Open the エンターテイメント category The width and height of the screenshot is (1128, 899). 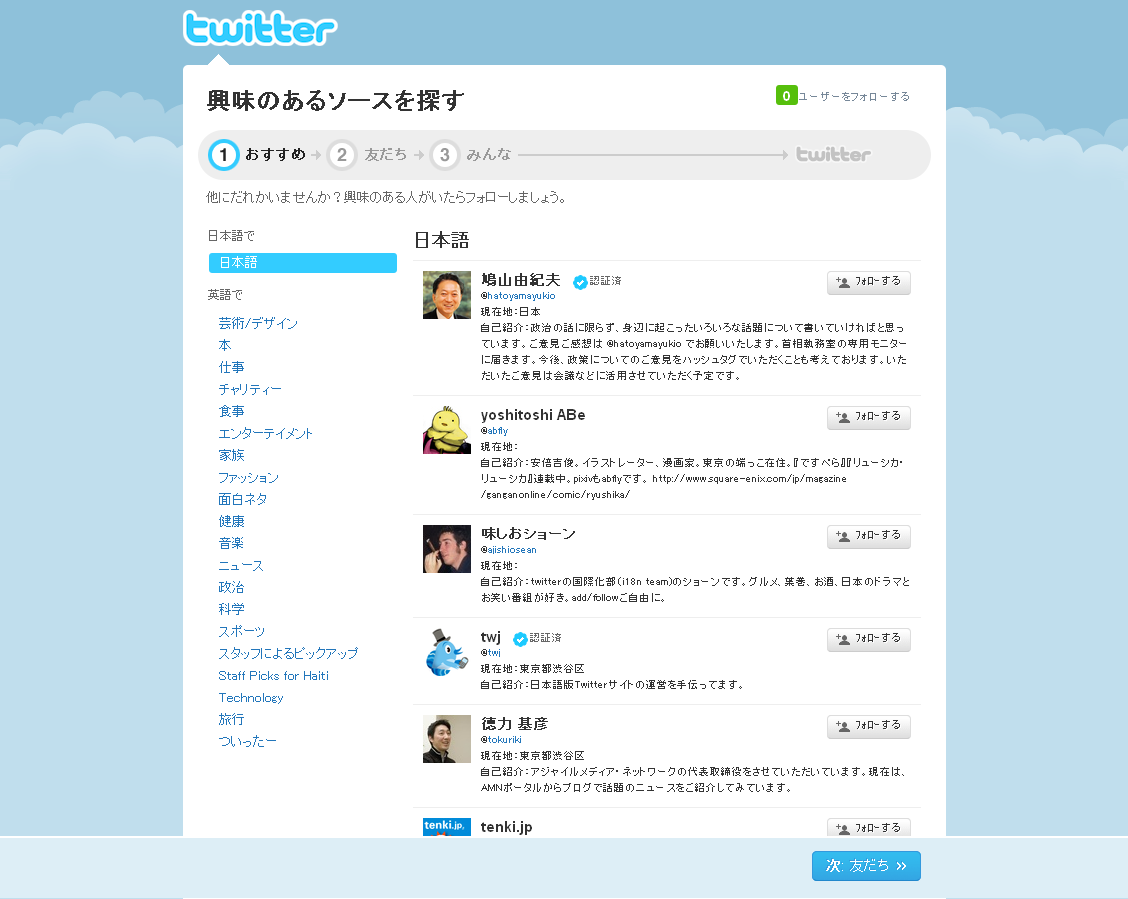[265, 434]
